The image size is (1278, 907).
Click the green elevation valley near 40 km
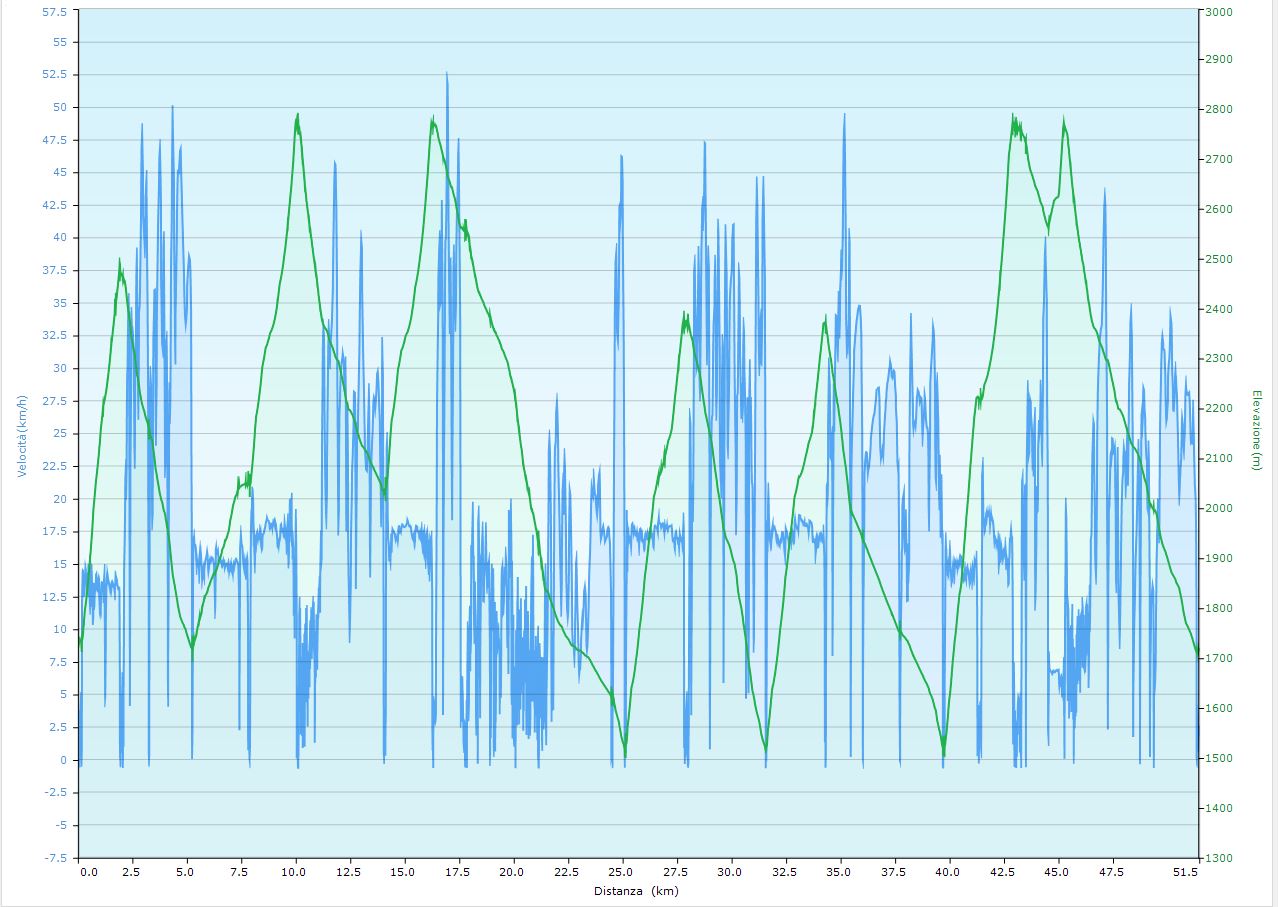(x=943, y=753)
